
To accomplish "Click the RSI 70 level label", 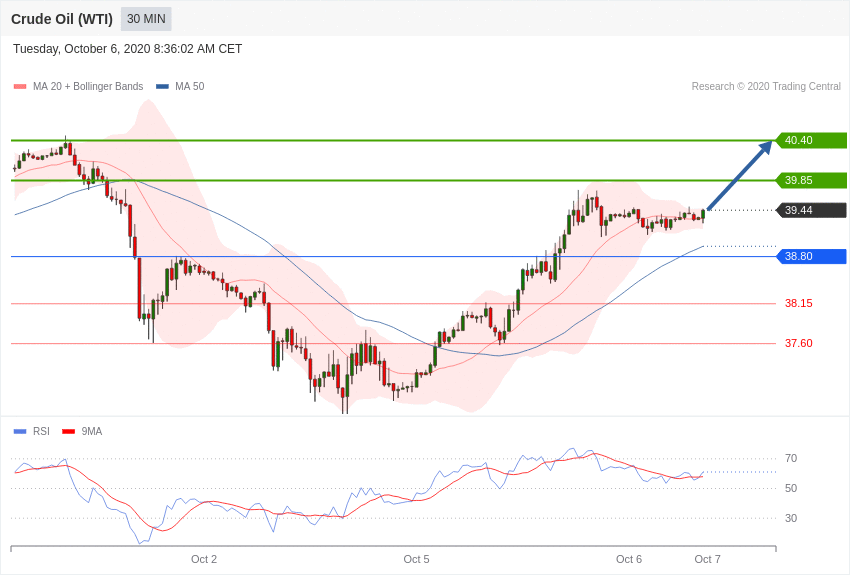I will 791,458.
